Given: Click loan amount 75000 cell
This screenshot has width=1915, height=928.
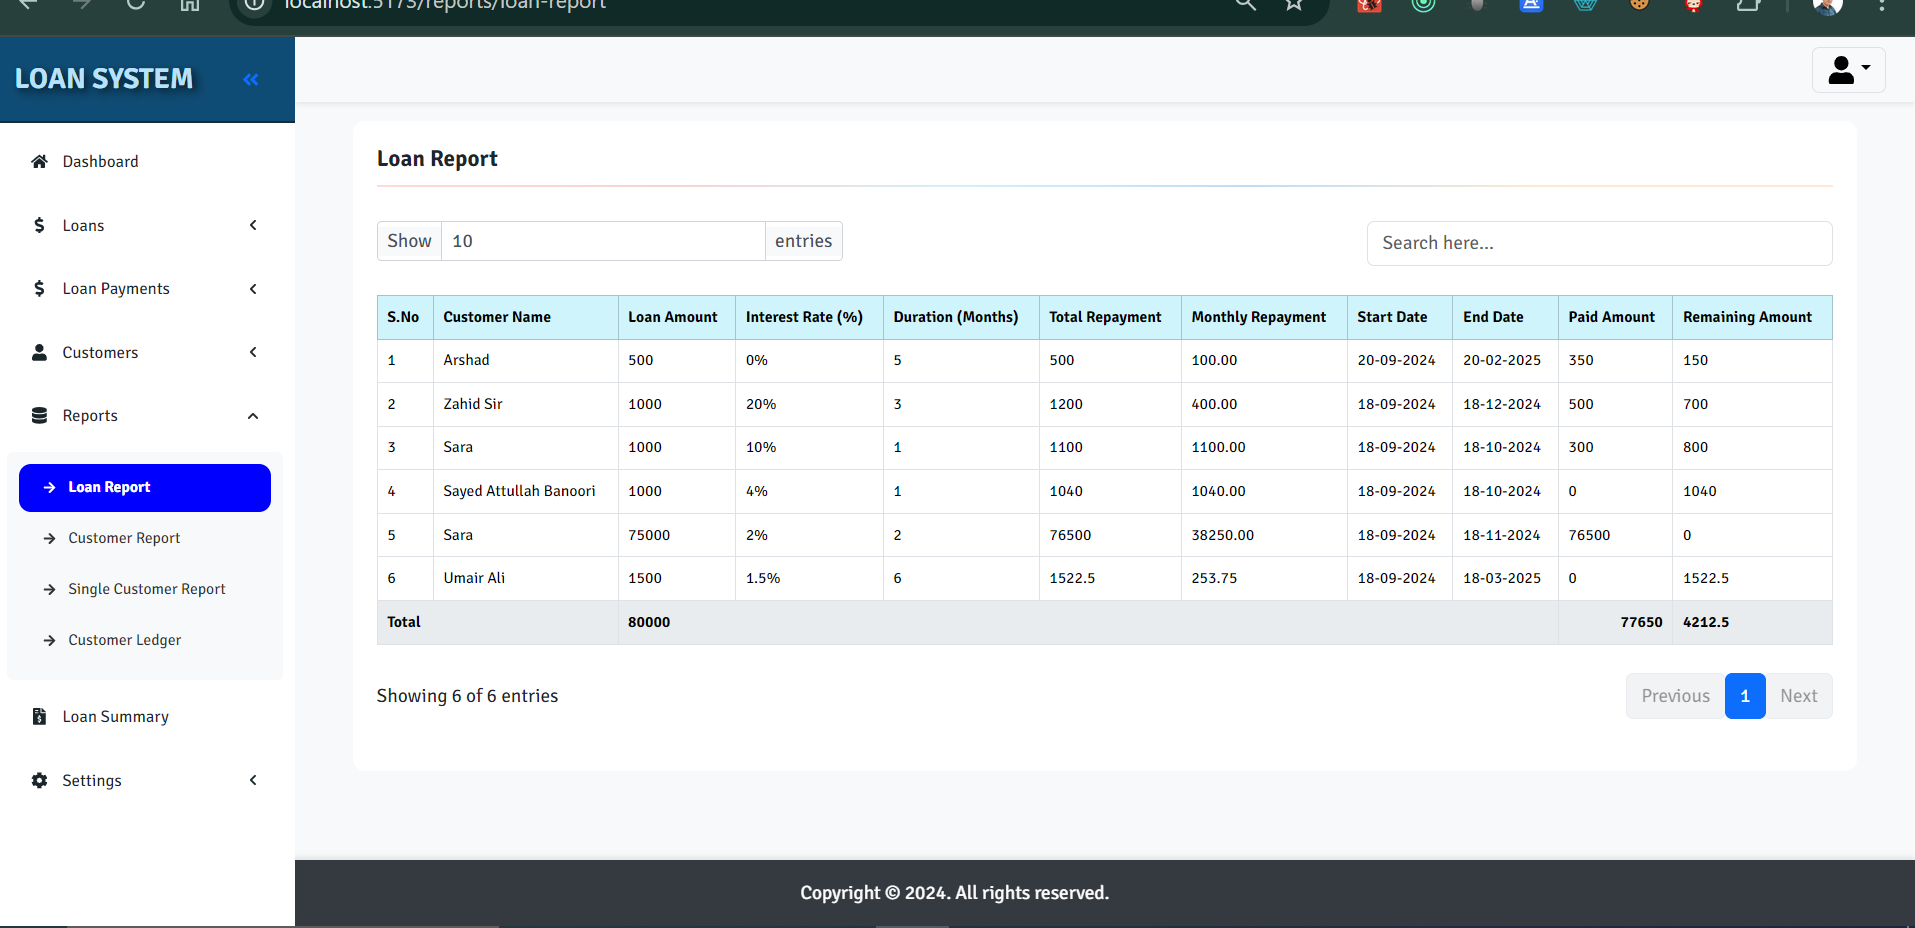Looking at the screenshot, I should [677, 535].
